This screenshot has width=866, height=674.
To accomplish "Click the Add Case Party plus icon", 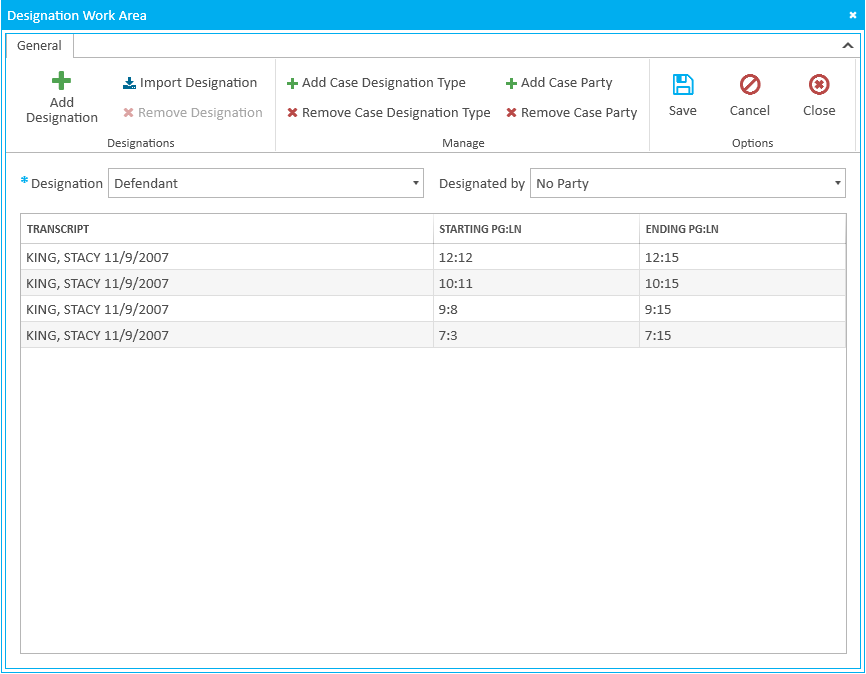I will [x=511, y=83].
